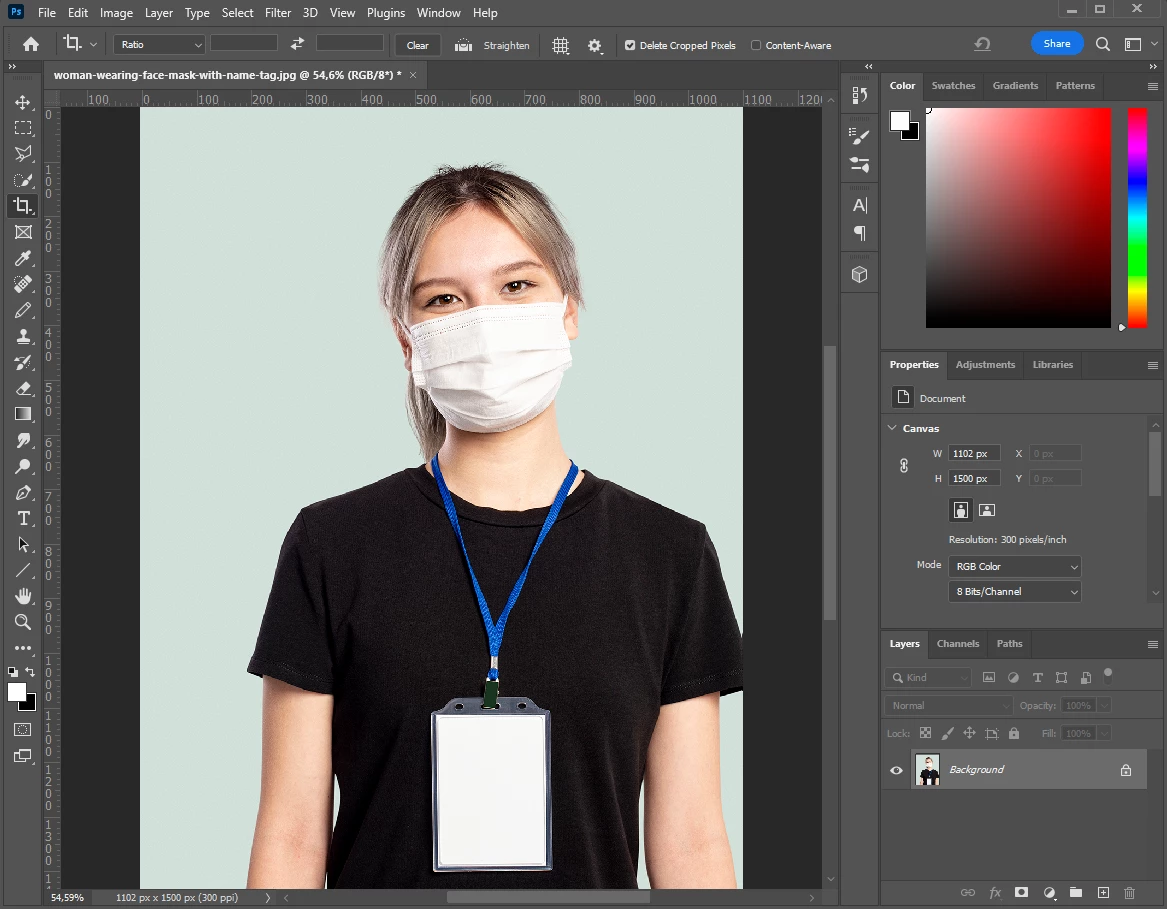
Task: Select the Polygonal Lasso tool
Action: pos(23,154)
